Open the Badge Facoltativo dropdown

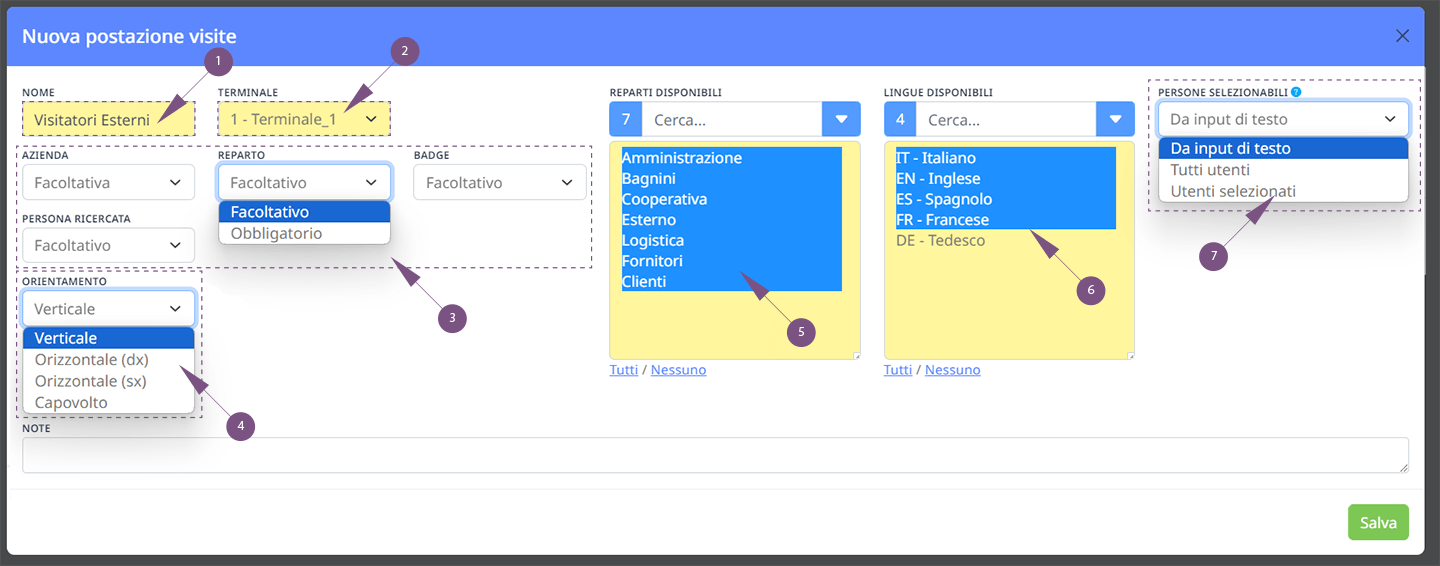tap(500, 183)
